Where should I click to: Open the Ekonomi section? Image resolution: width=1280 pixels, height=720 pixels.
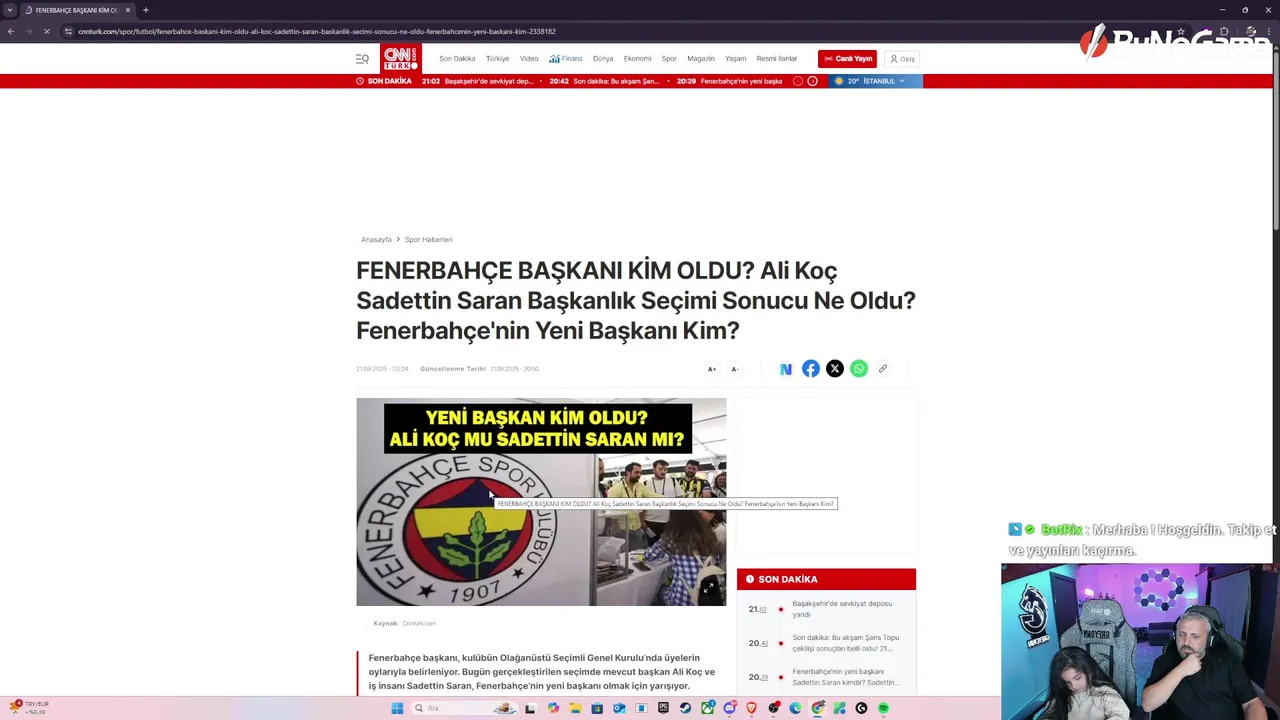click(637, 59)
